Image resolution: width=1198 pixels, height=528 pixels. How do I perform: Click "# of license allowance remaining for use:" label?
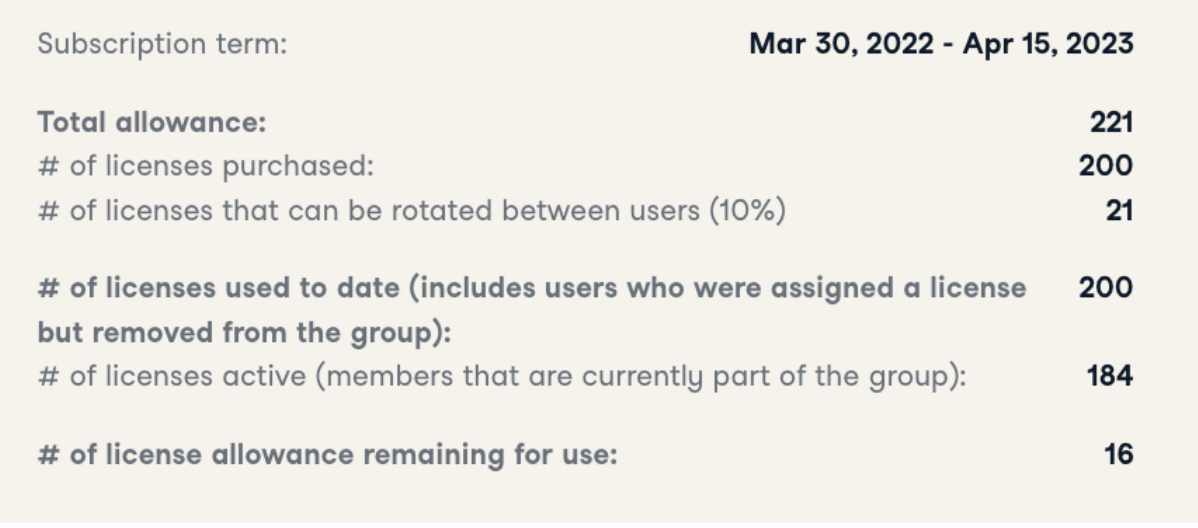coord(328,455)
